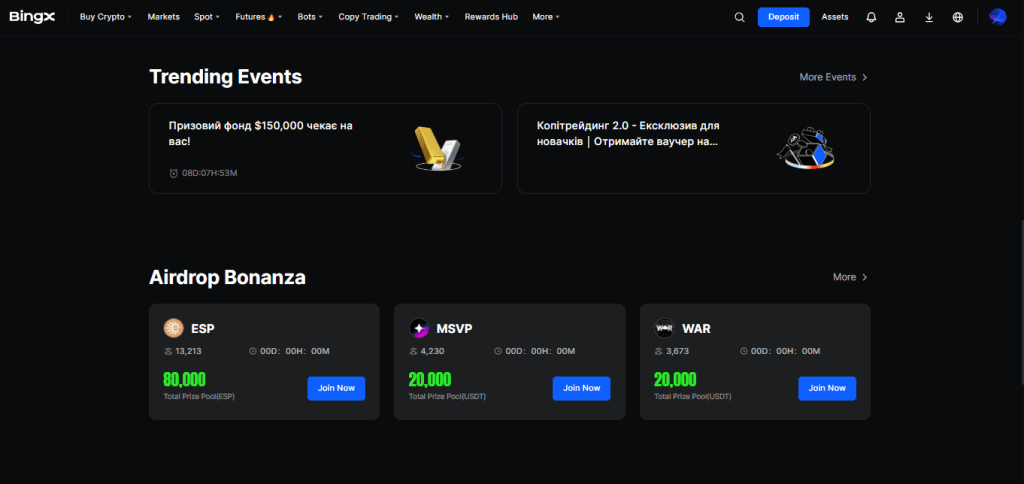
Task: Join the MSVP airdrop now
Action: (x=581, y=388)
